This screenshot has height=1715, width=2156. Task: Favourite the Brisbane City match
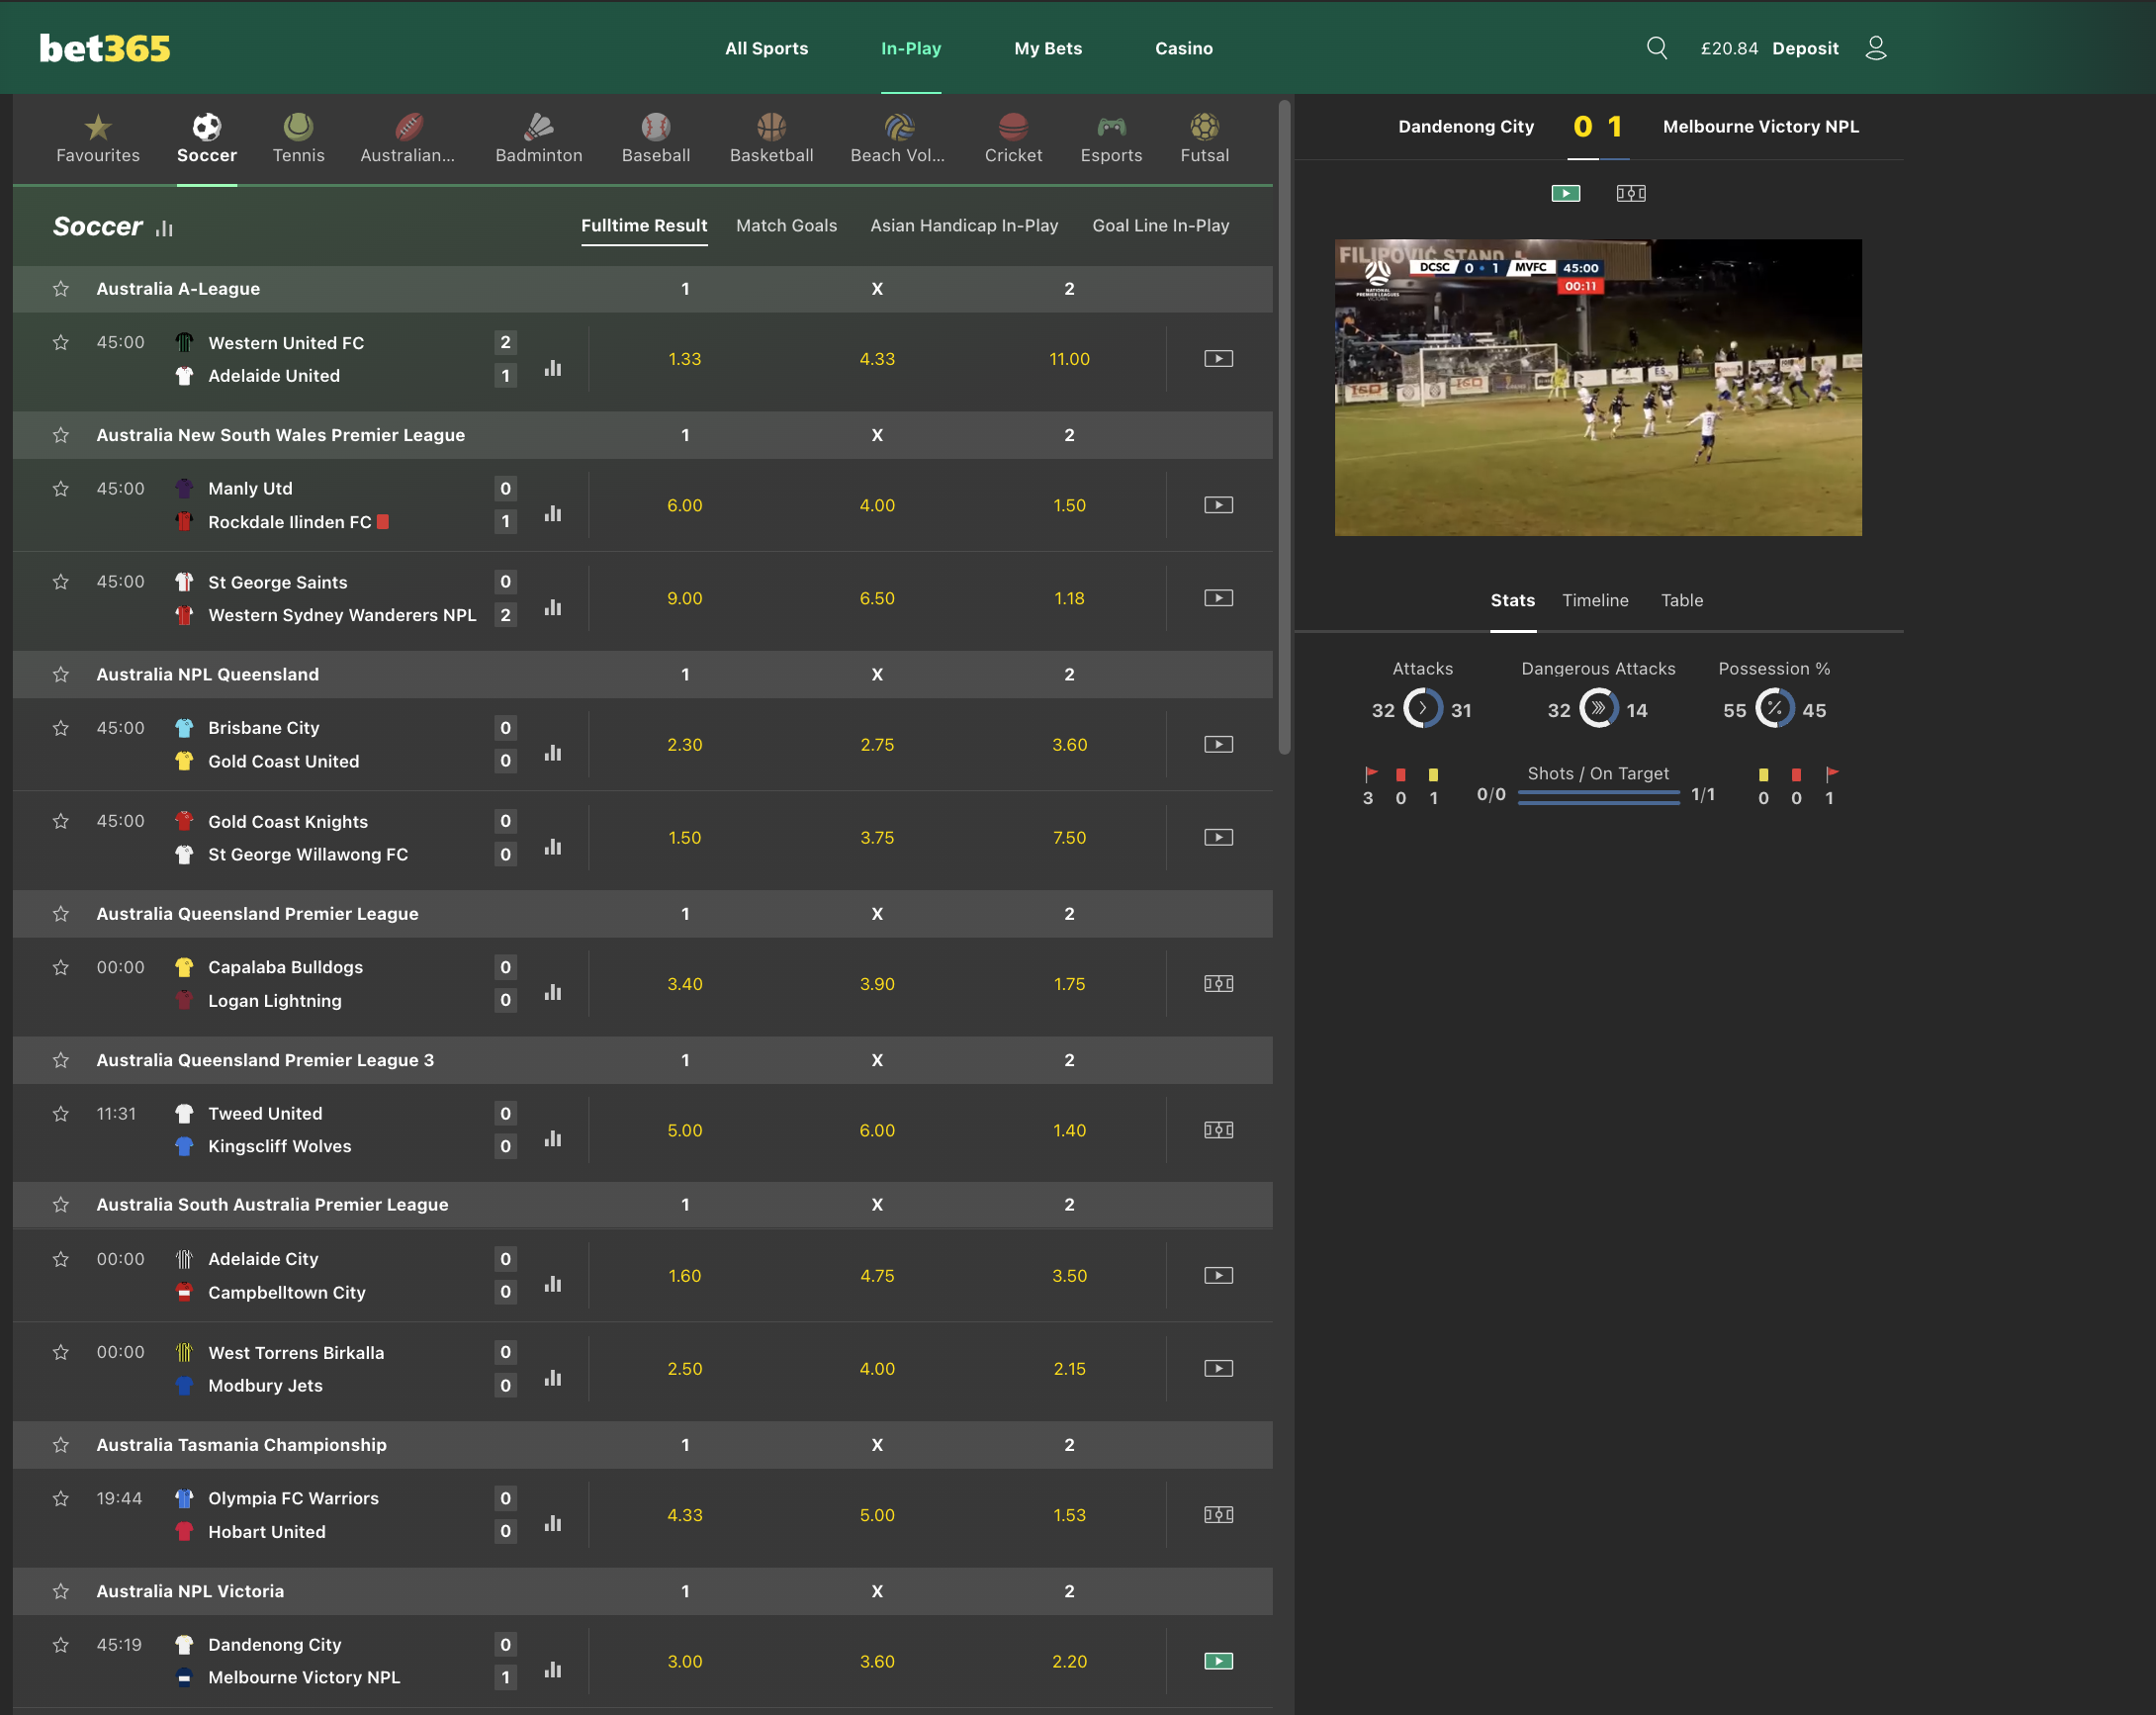point(61,728)
